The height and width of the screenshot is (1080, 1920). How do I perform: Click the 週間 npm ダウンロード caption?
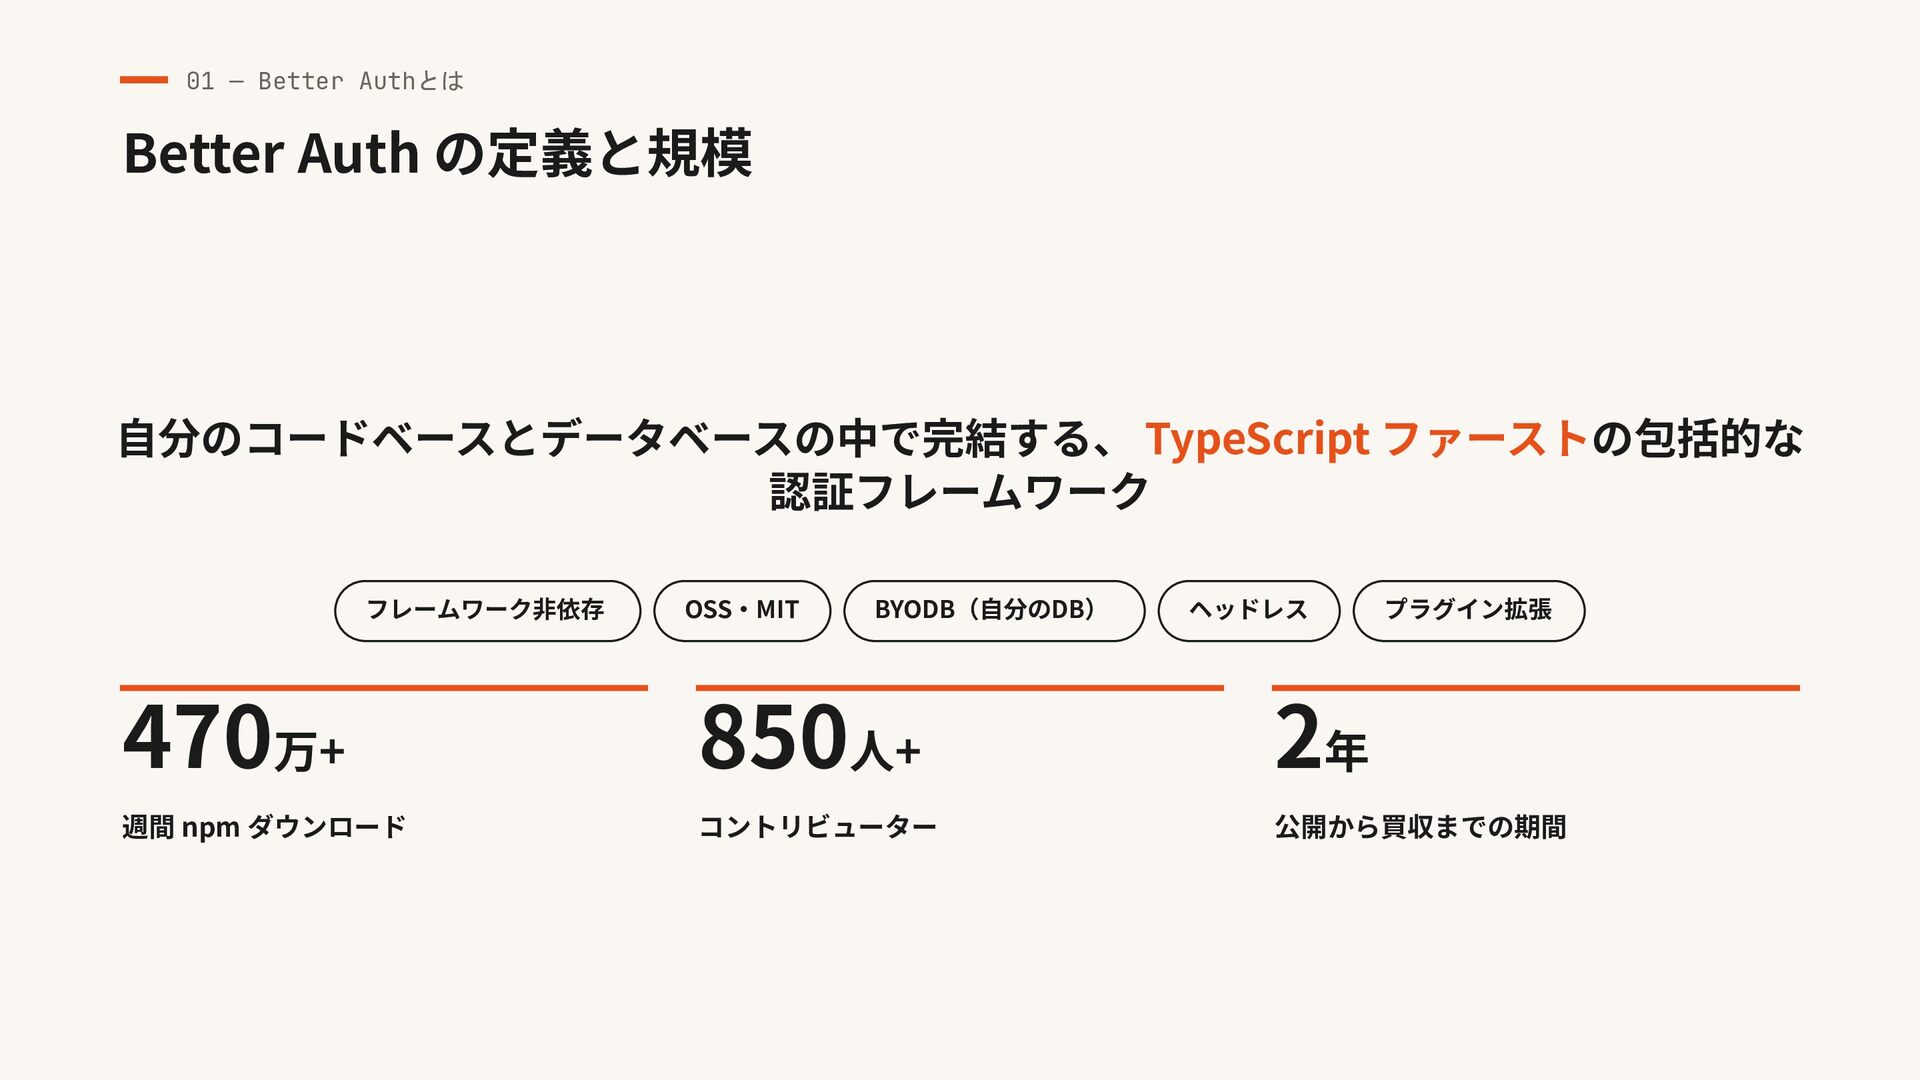[263, 827]
